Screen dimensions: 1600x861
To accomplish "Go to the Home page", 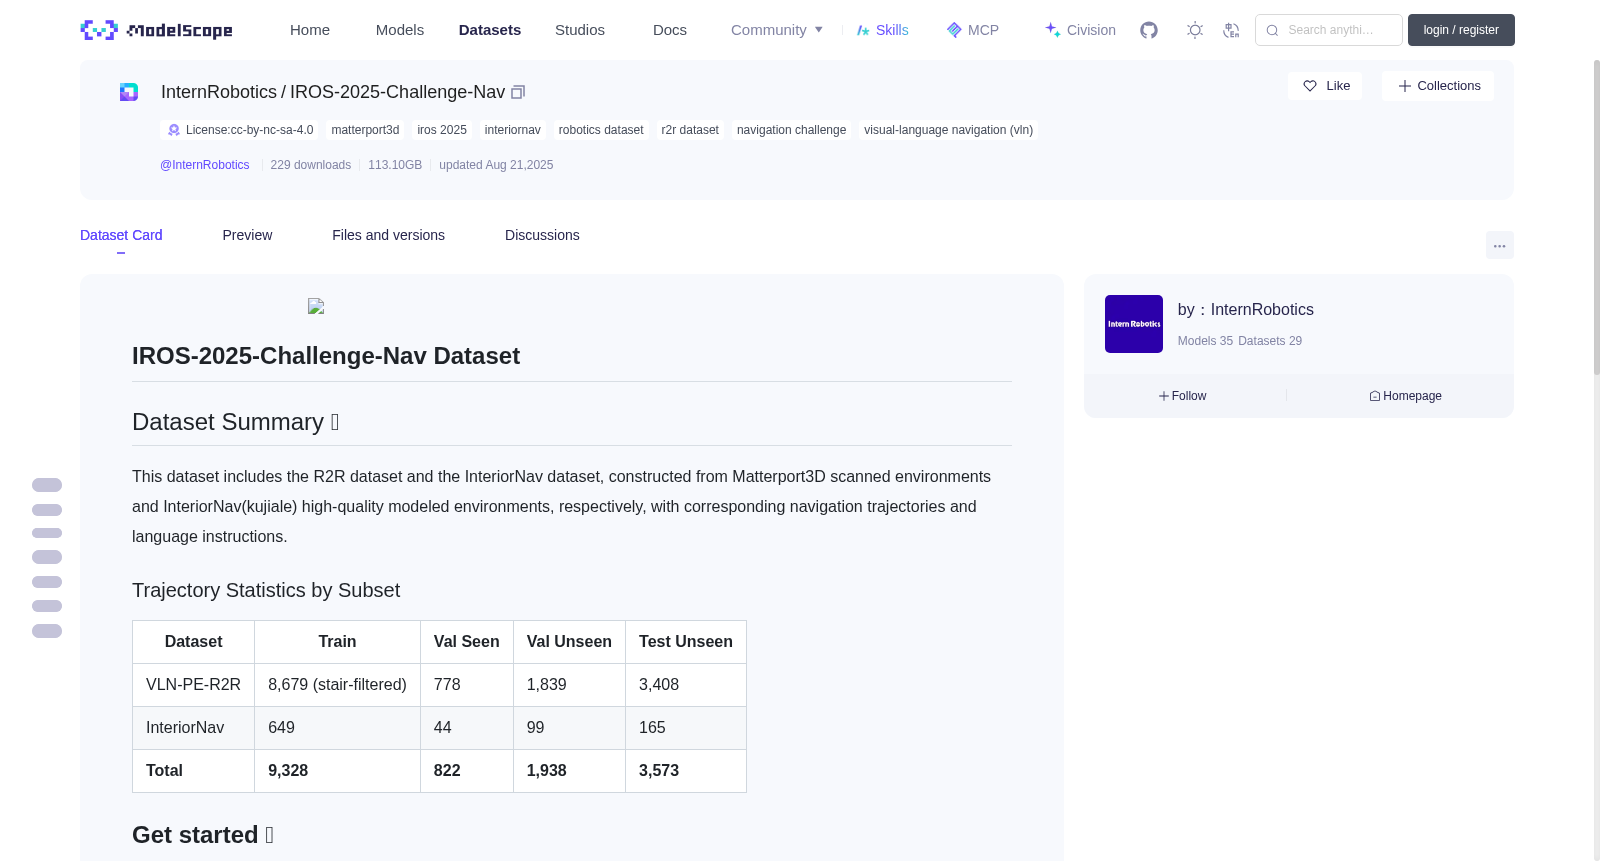I will pos(310,30).
